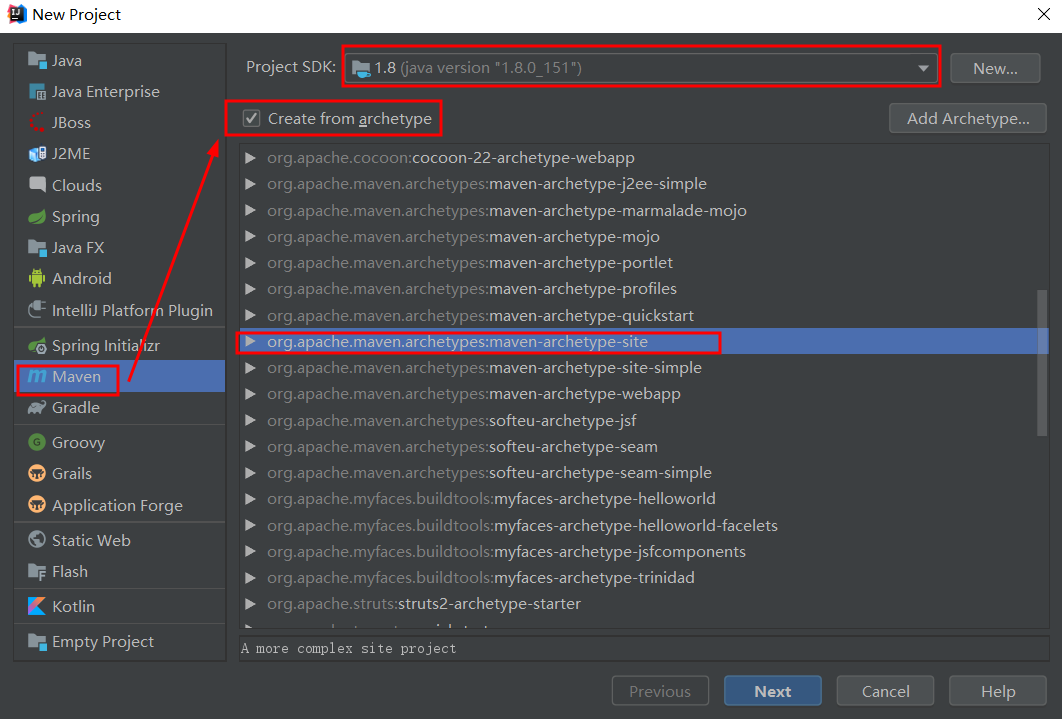Image resolution: width=1062 pixels, height=719 pixels.
Task: Select Static Web label in sidebar
Action: click(x=91, y=540)
